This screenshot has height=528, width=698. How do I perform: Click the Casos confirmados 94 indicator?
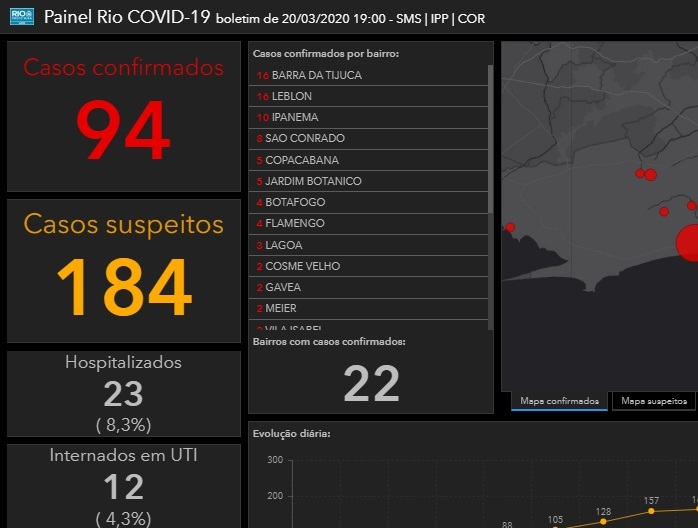click(x=124, y=116)
